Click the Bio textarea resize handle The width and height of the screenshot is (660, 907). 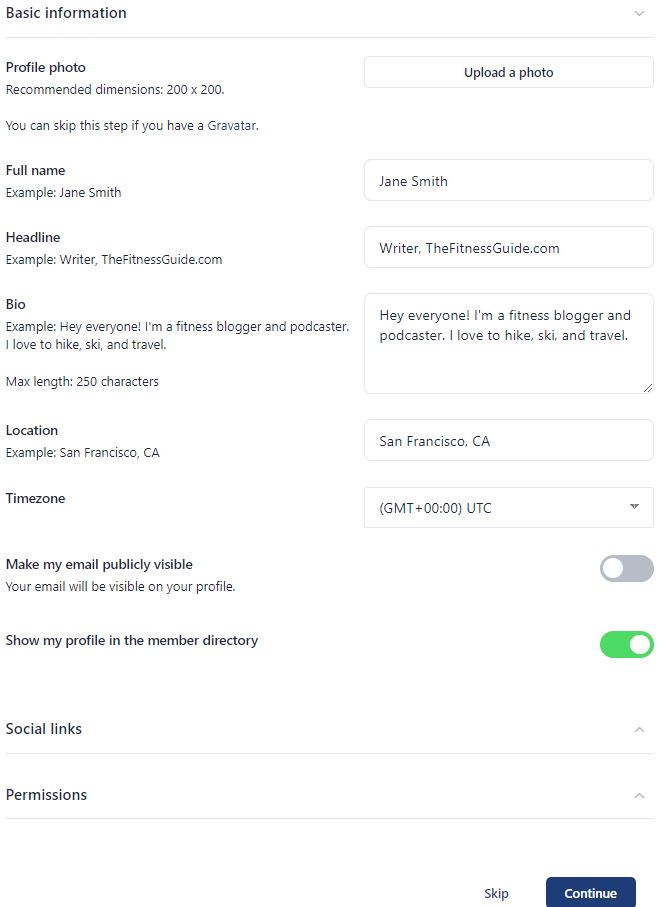point(648,387)
